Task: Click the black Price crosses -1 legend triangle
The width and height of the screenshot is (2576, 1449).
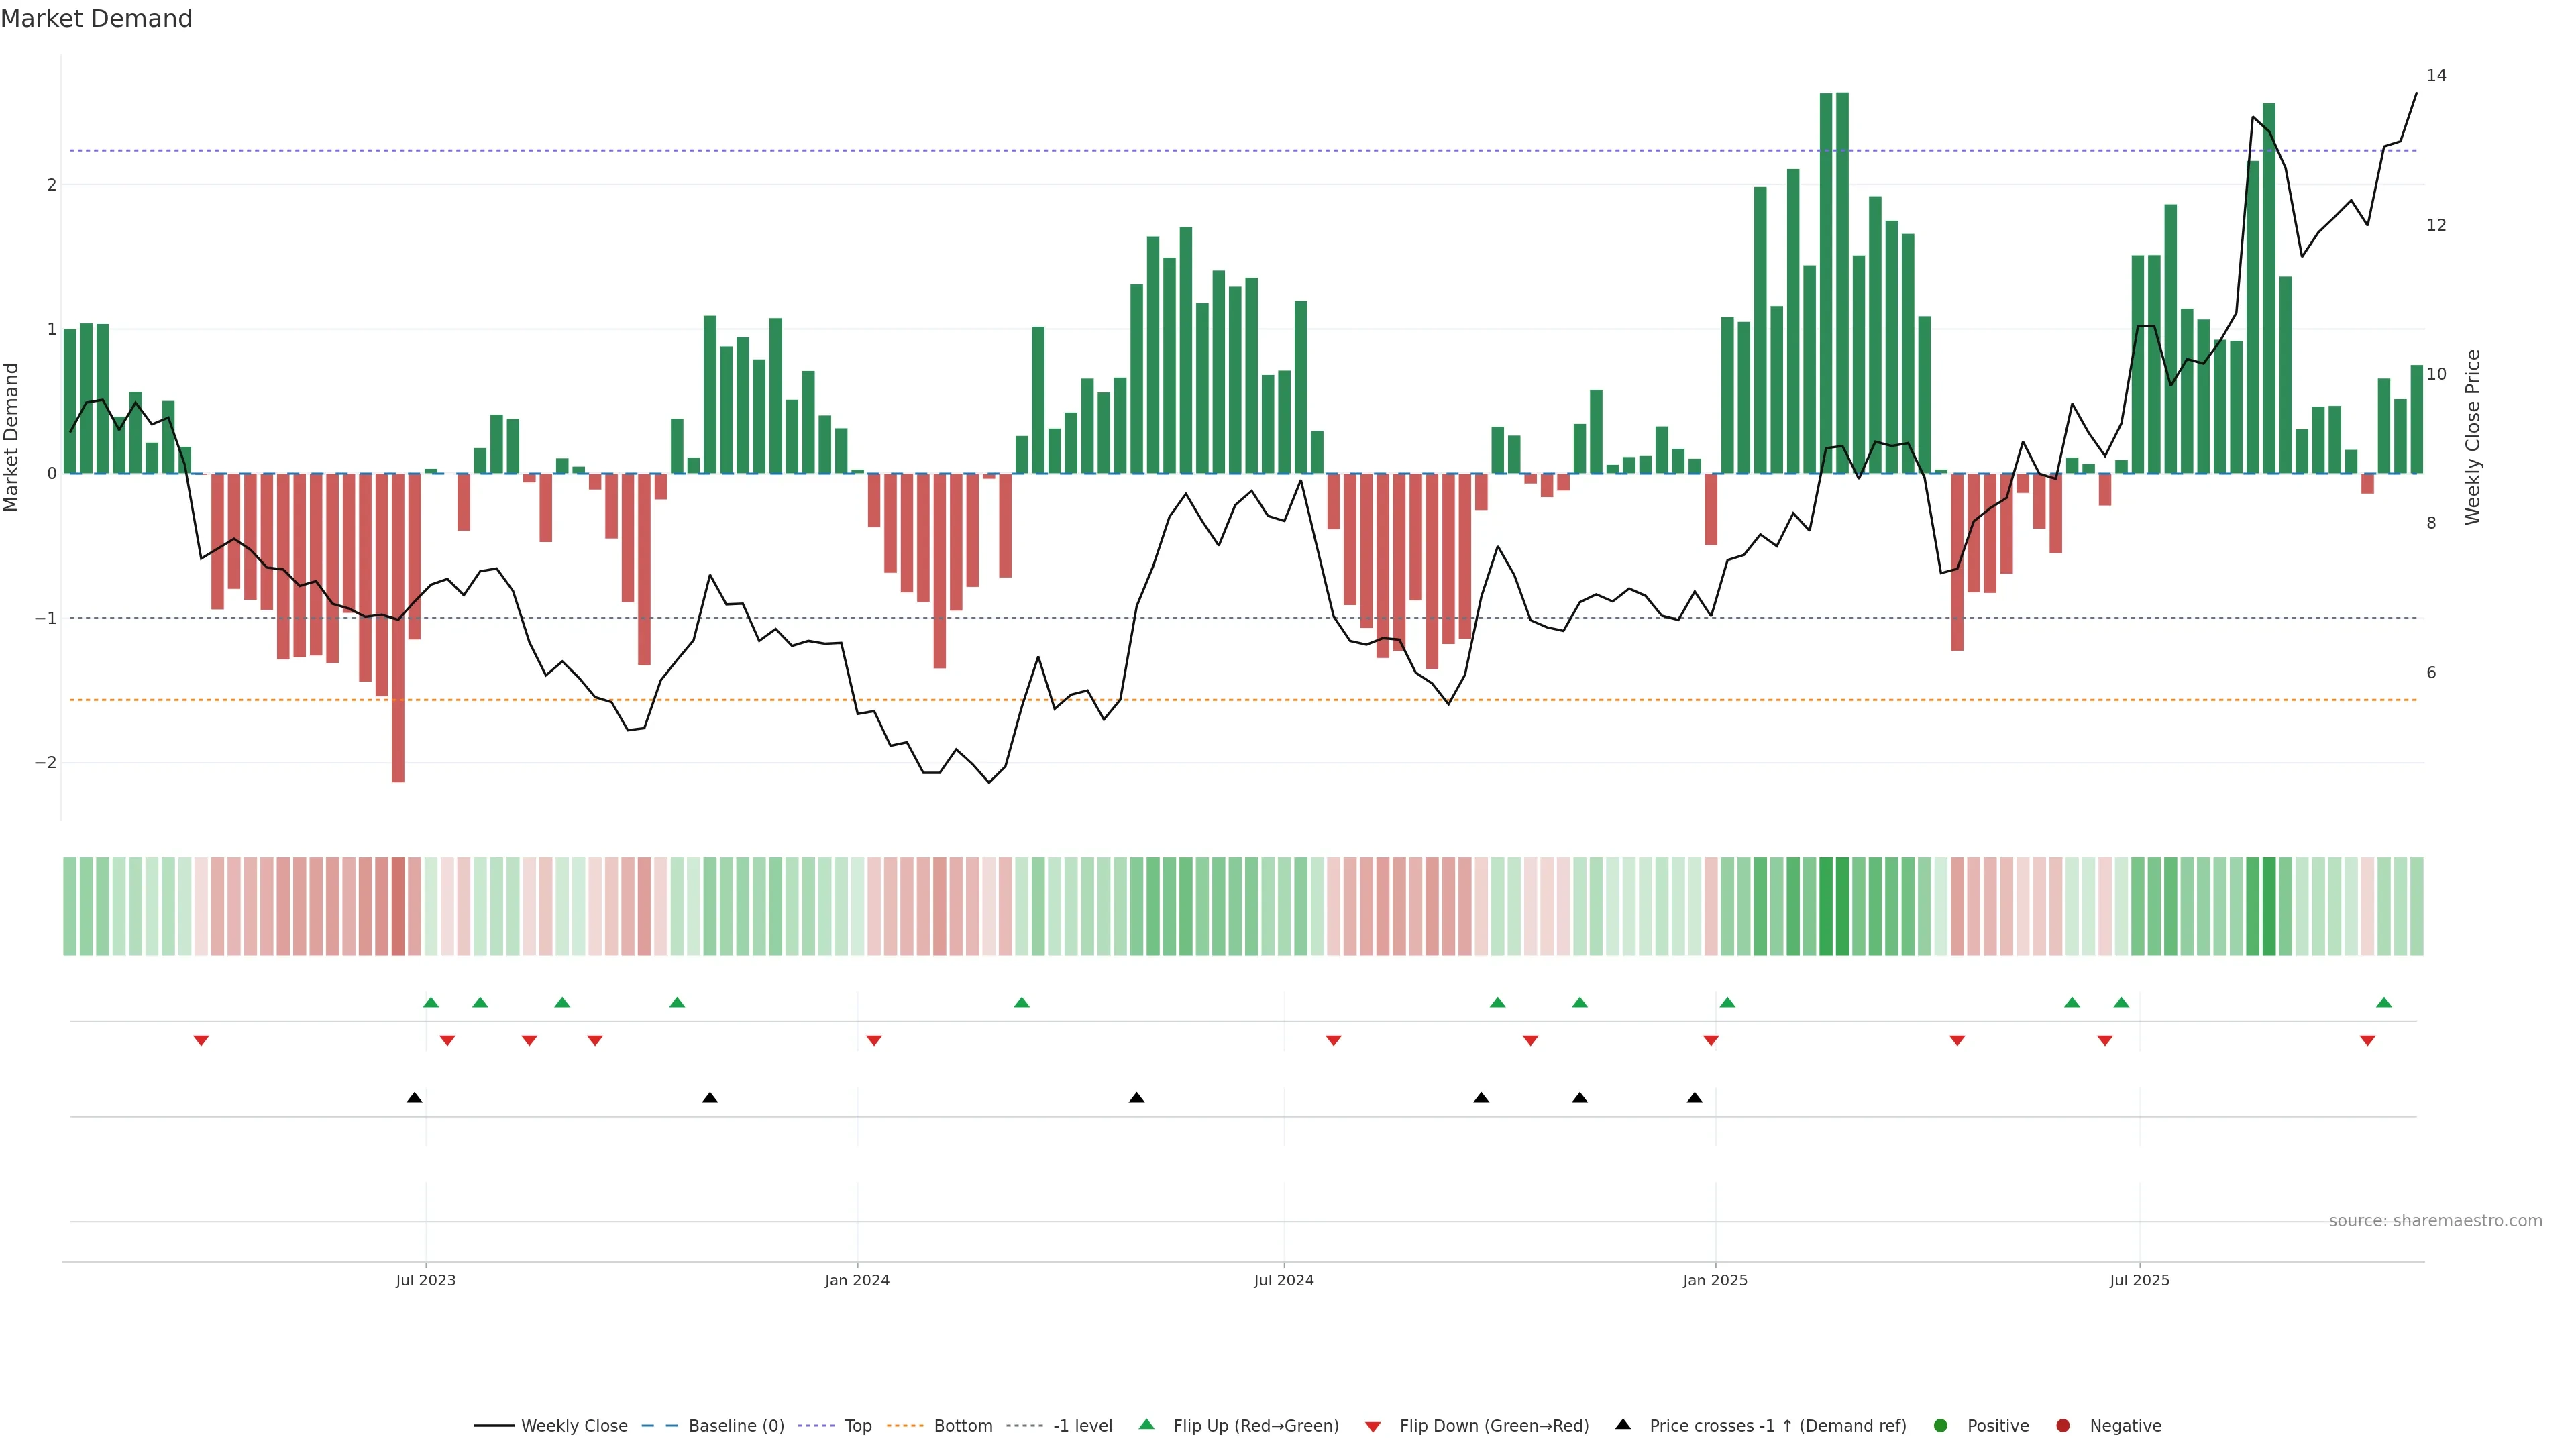Action: click(1622, 1424)
